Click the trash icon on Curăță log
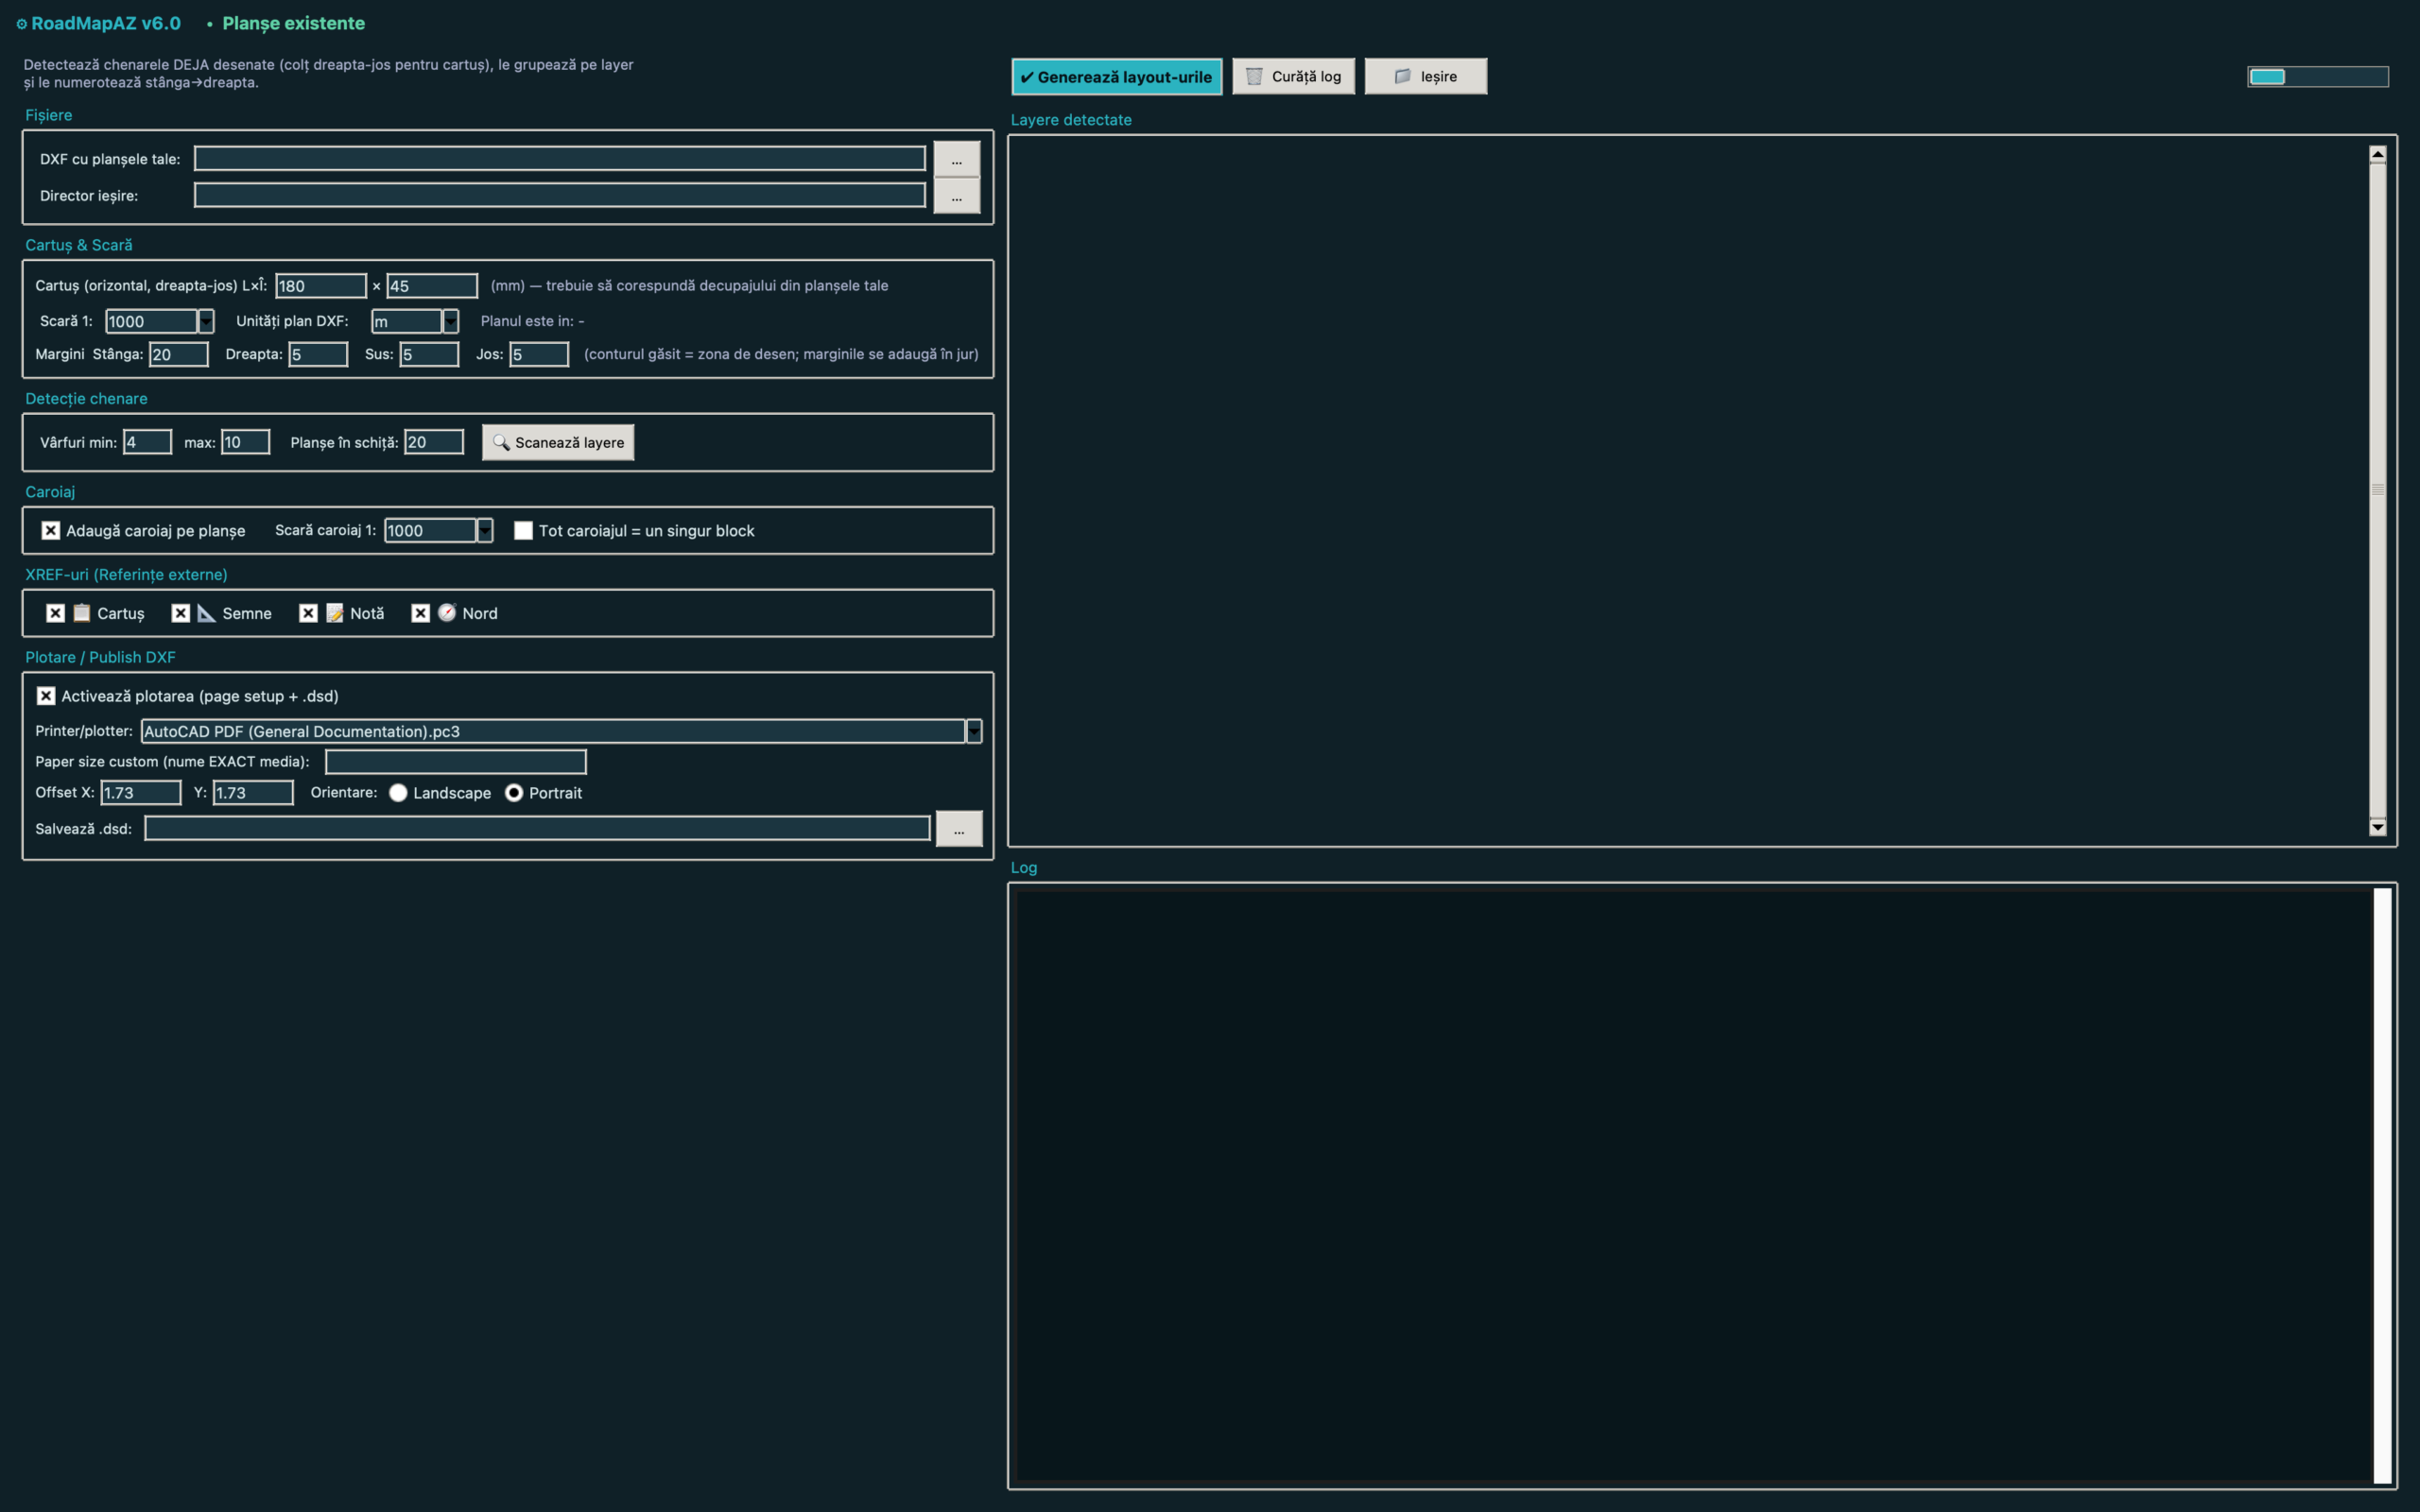 tap(1254, 76)
